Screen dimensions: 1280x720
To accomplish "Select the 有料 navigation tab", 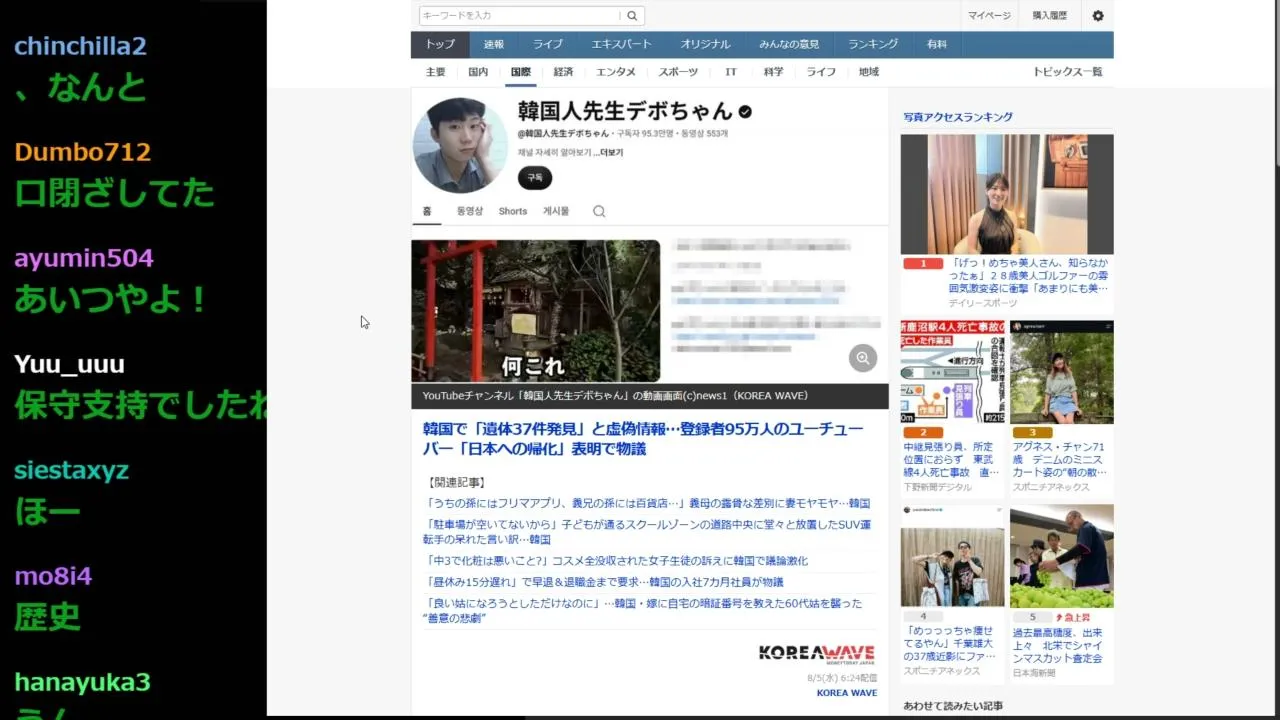I will click(937, 44).
